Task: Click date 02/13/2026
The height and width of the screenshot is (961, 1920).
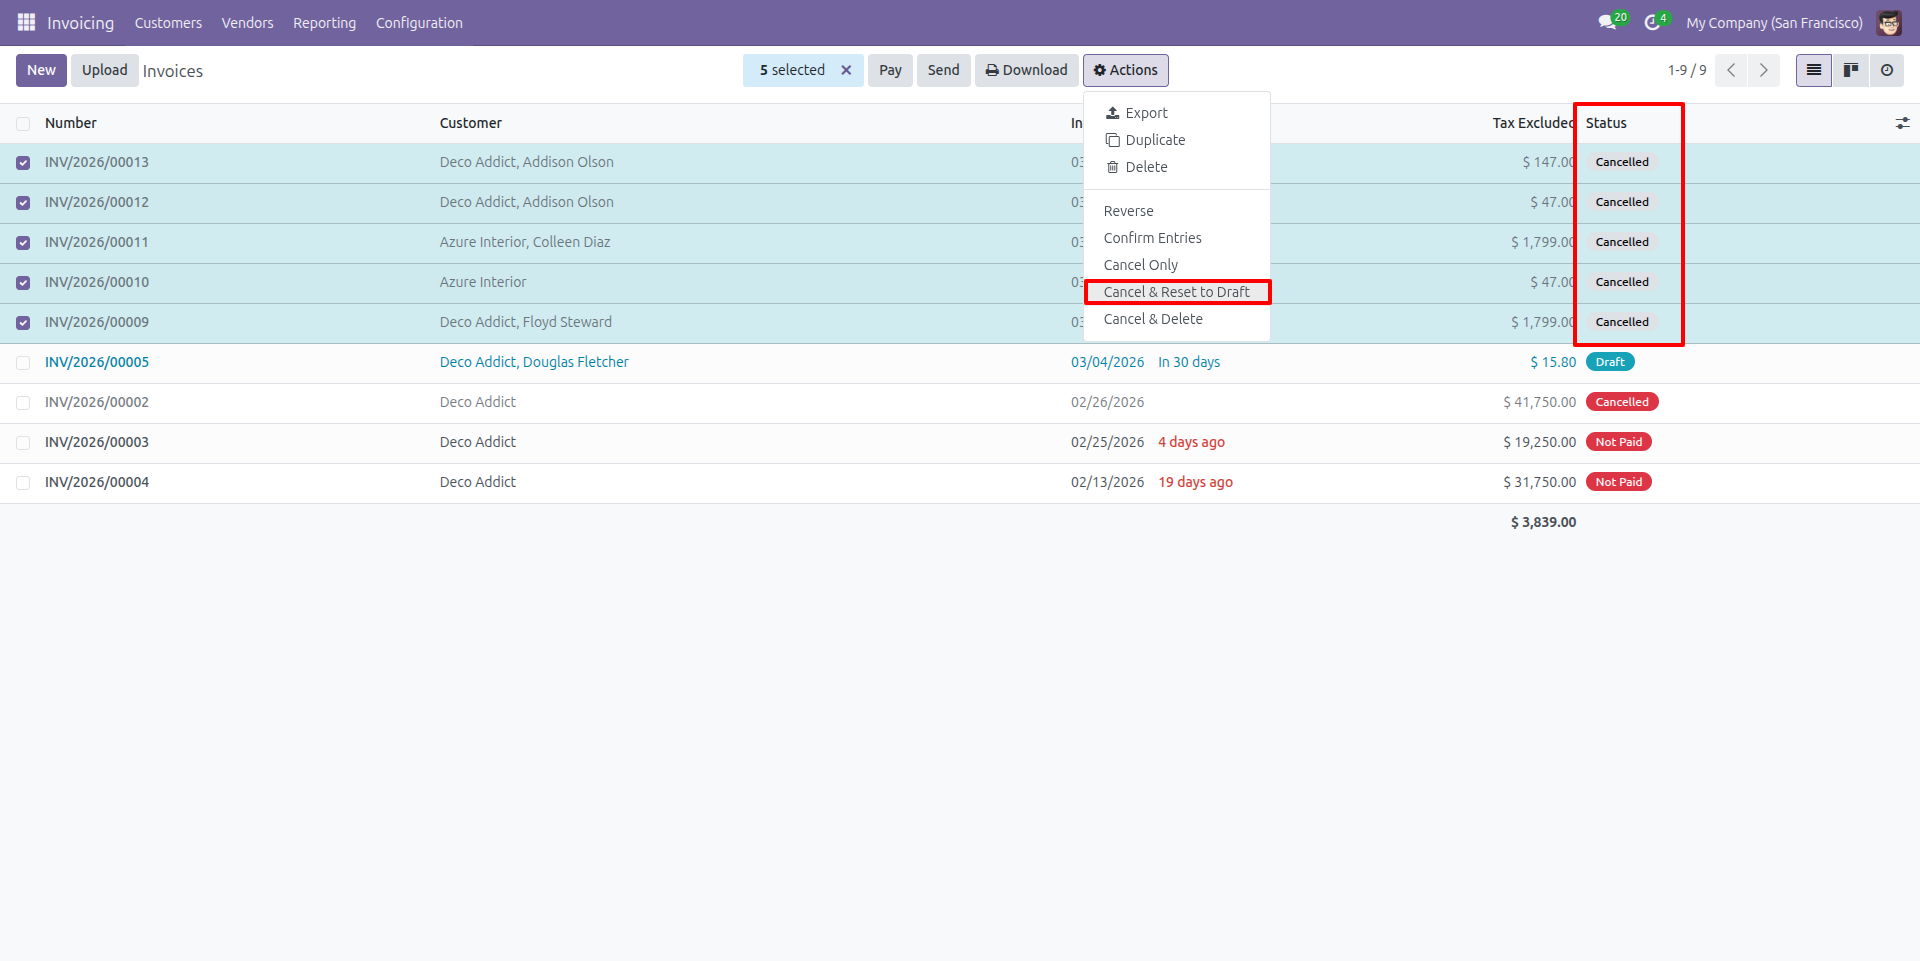Action: point(1107,482)
